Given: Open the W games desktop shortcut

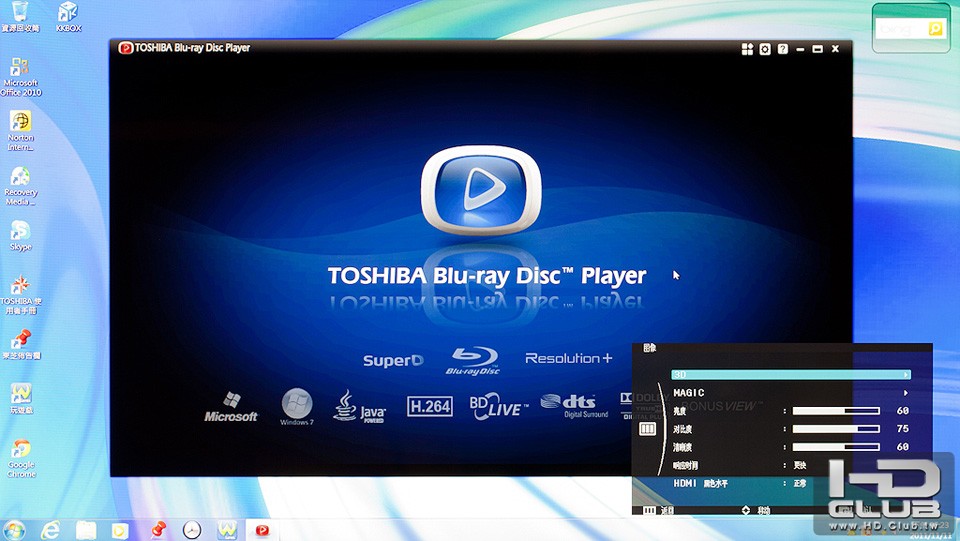Looking at the screenshot, I should click(21, 398).
